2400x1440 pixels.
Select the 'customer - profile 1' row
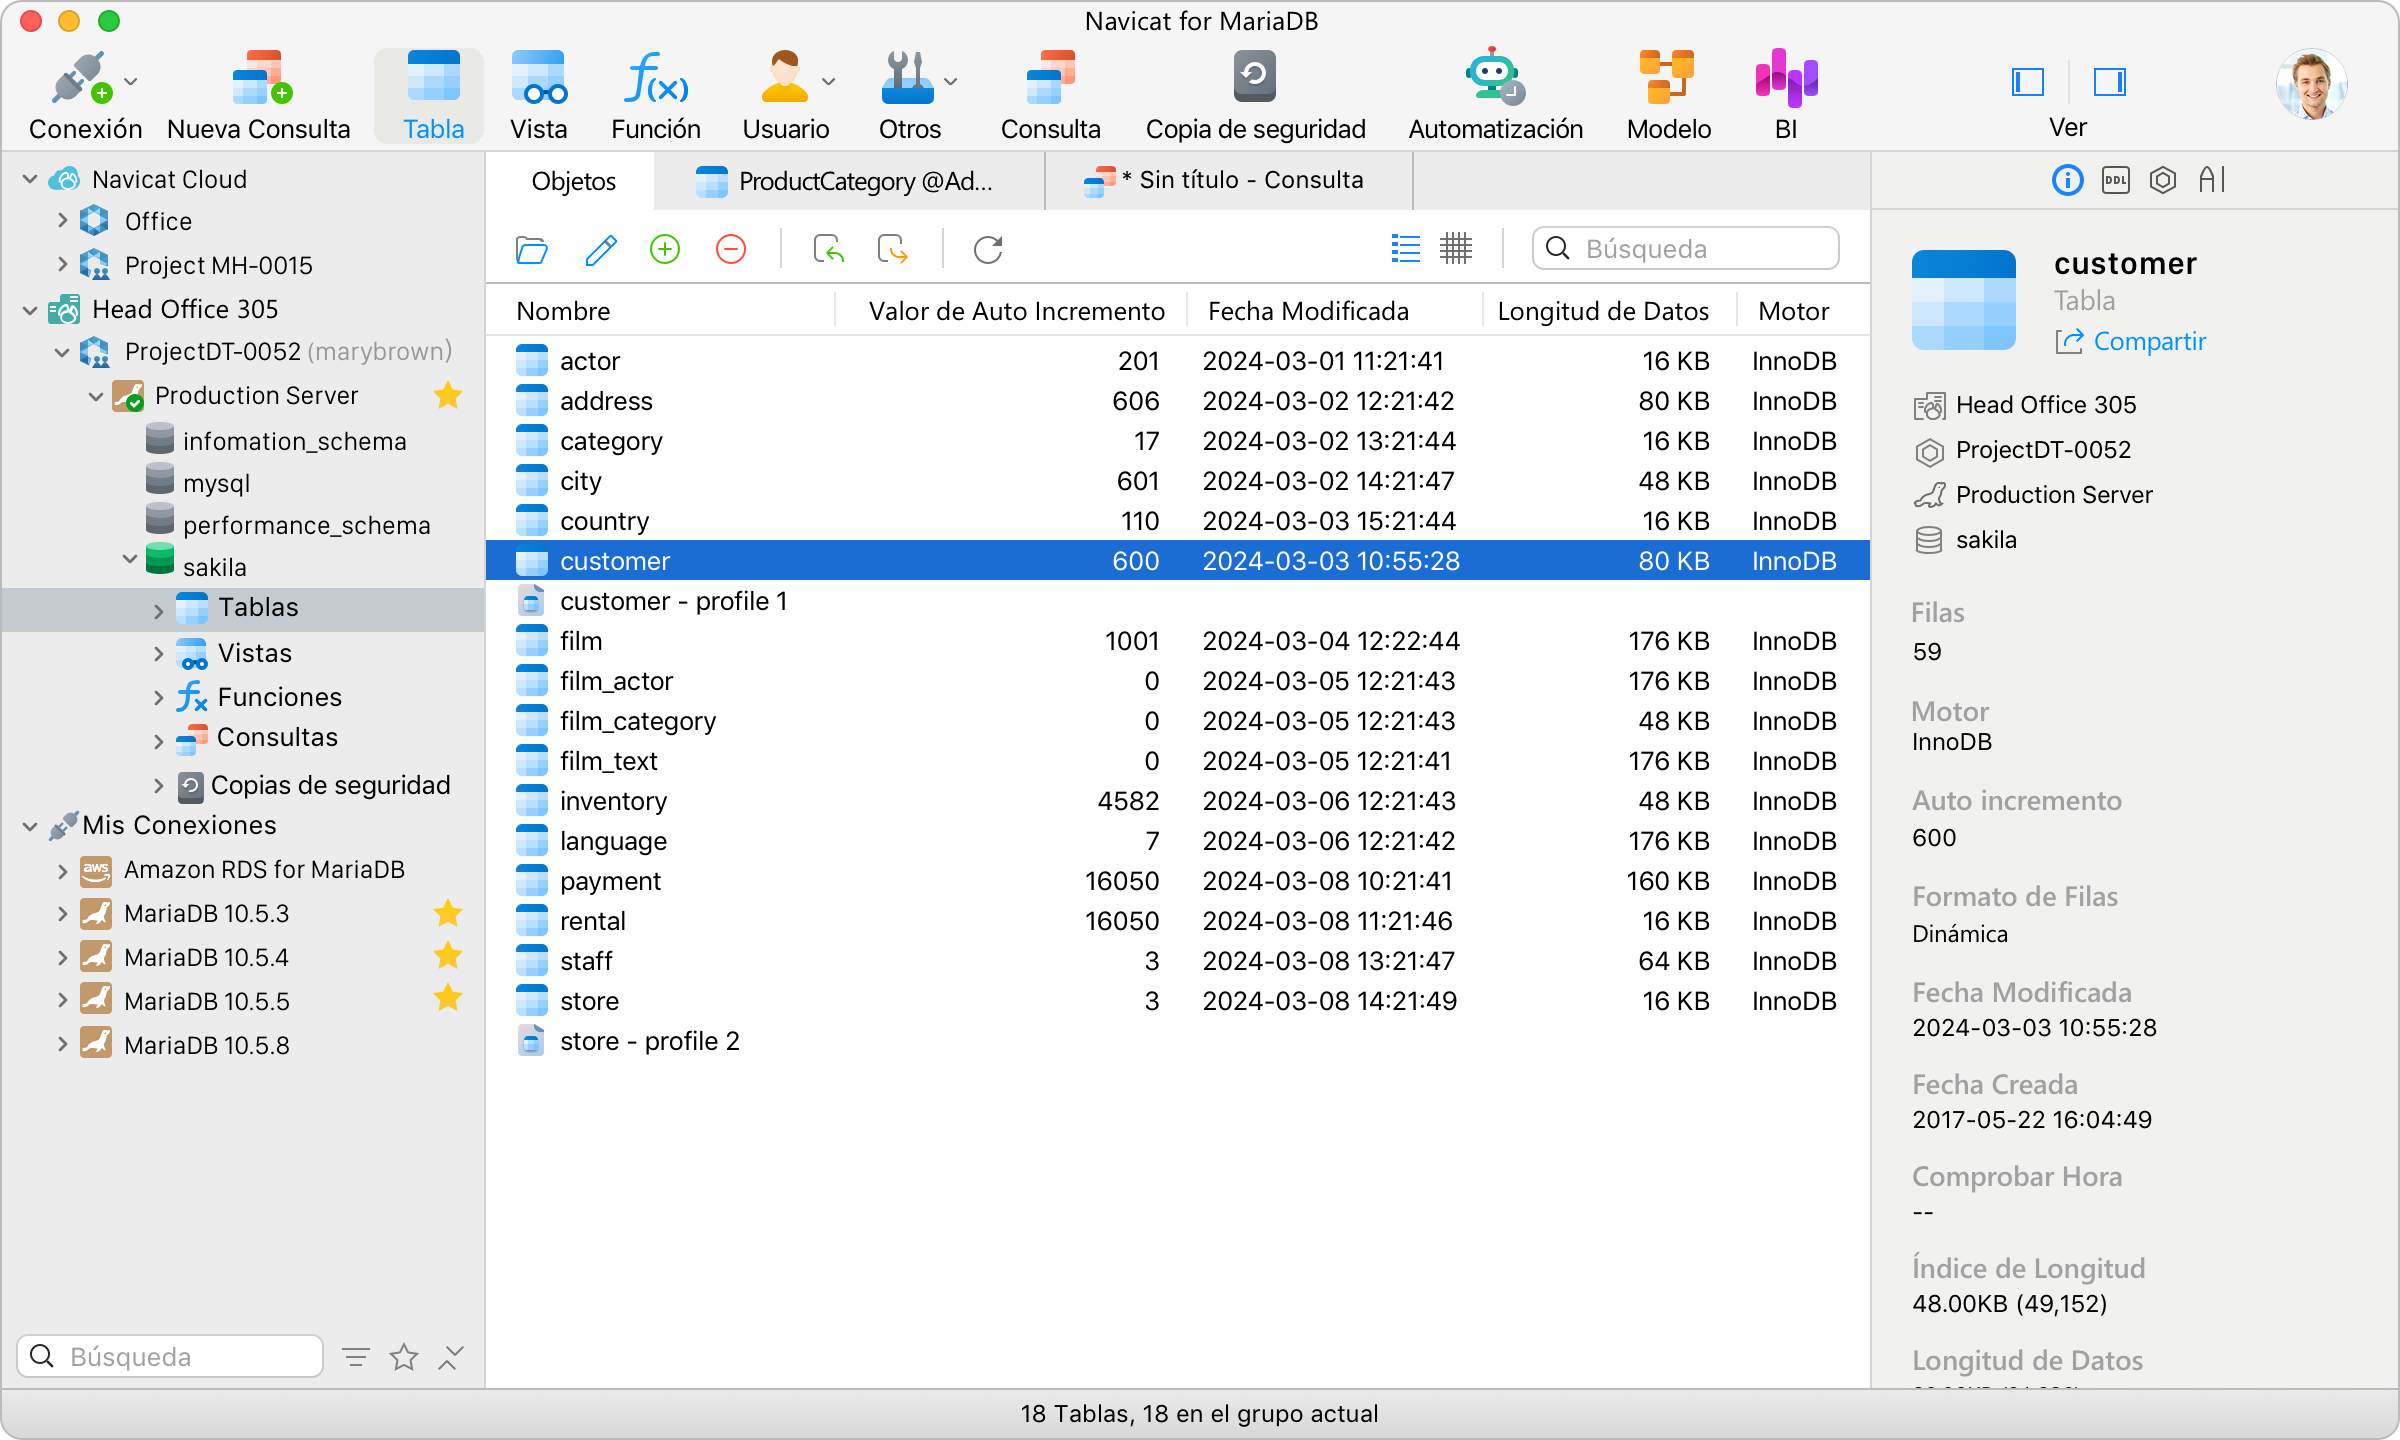(1177, 601)
